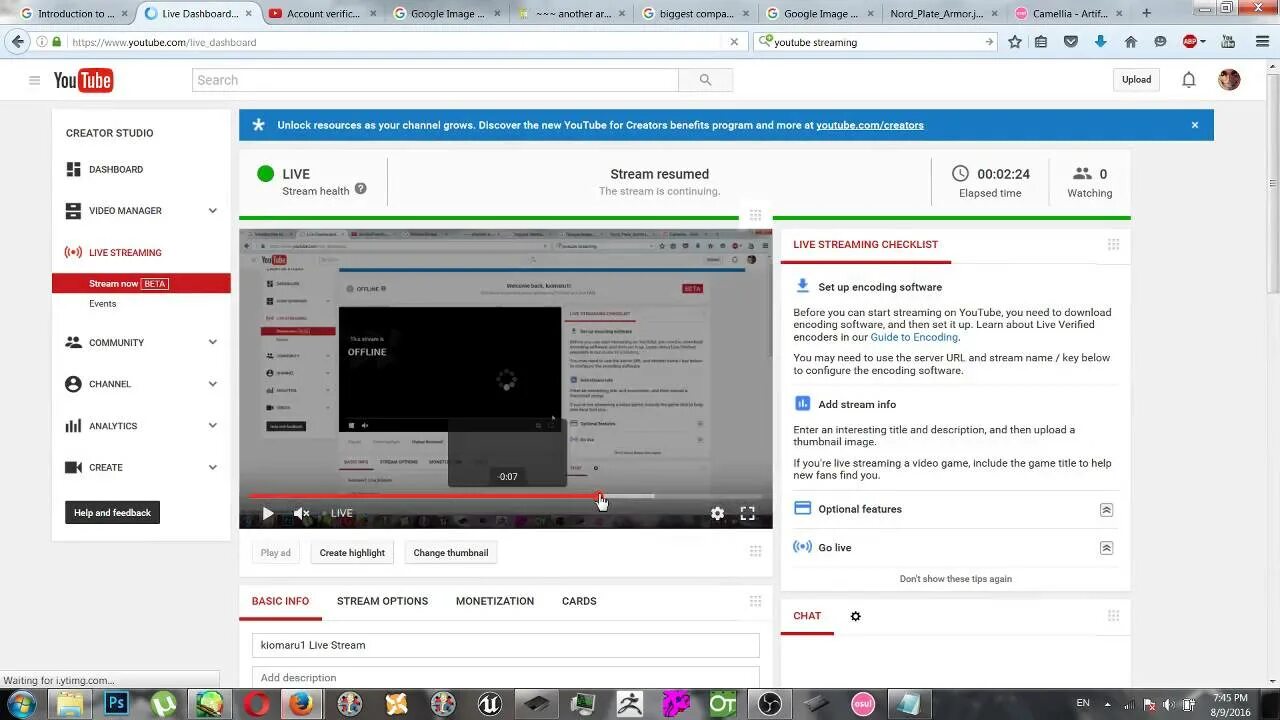Viewport: 1280px width, 720px height.
Task: Select the Basic Info tab
Action: click(x=280, y=601)
